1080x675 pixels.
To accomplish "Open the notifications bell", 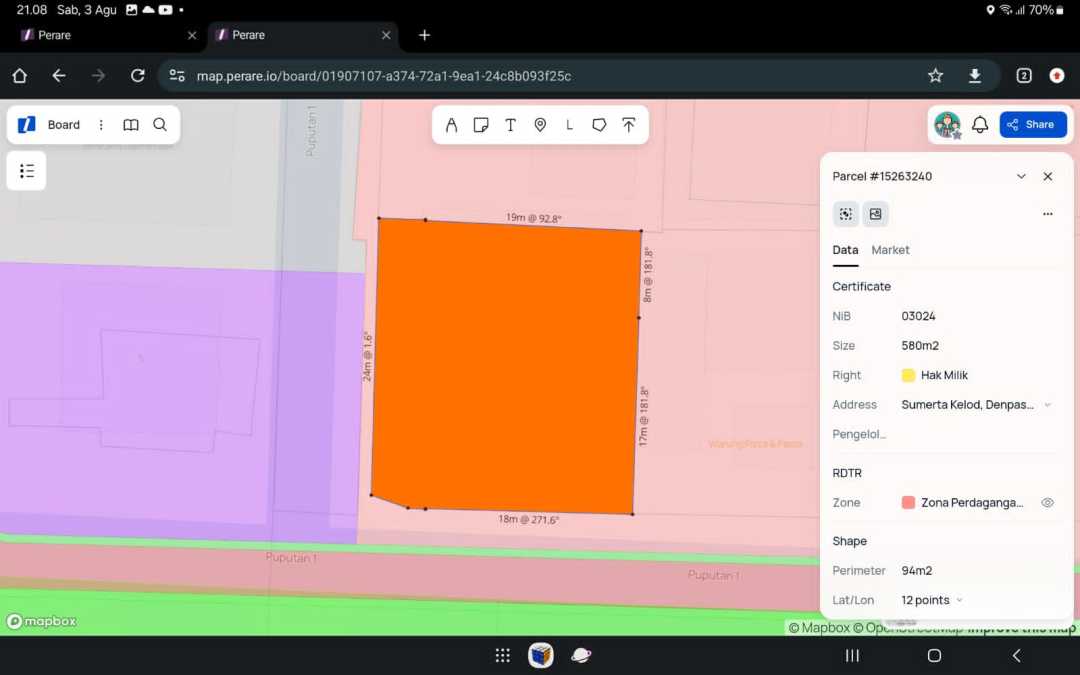I will pyautogui.click(x=980, y=125).
